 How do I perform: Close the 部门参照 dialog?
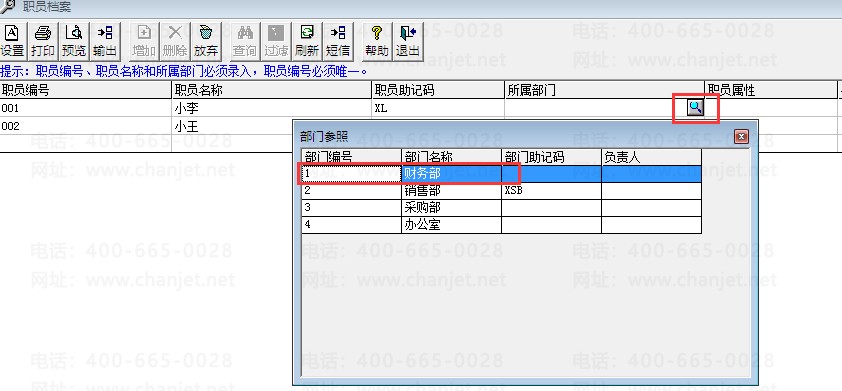click(x=742, y=136)
